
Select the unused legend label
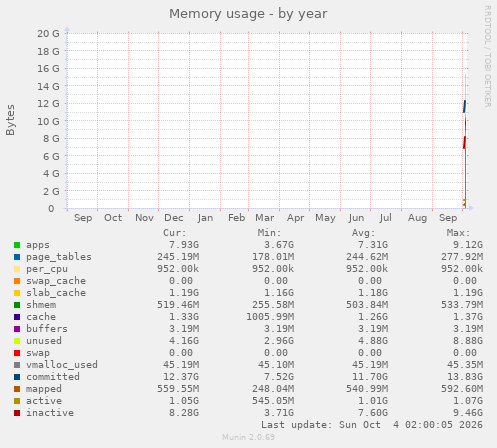point(44,341)
